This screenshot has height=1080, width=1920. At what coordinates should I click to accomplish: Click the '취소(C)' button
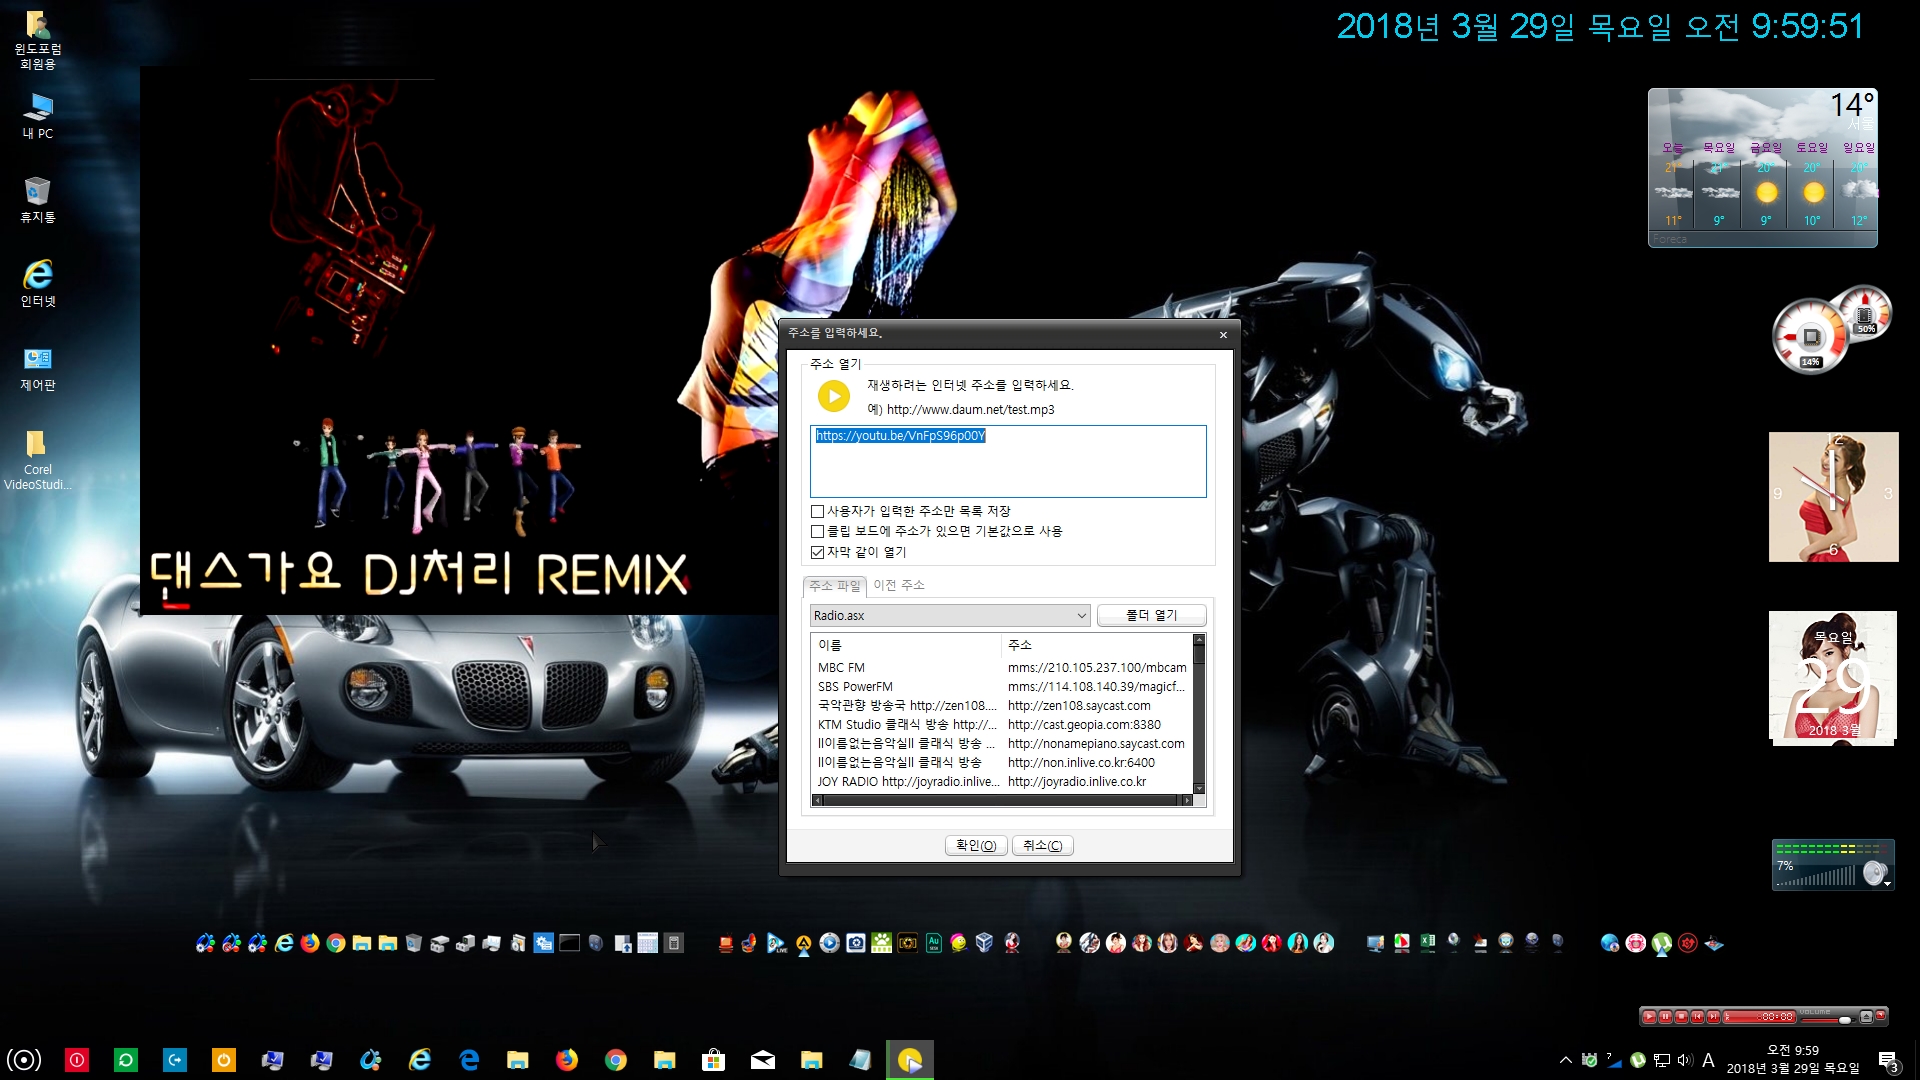(x=1043, y=846)
